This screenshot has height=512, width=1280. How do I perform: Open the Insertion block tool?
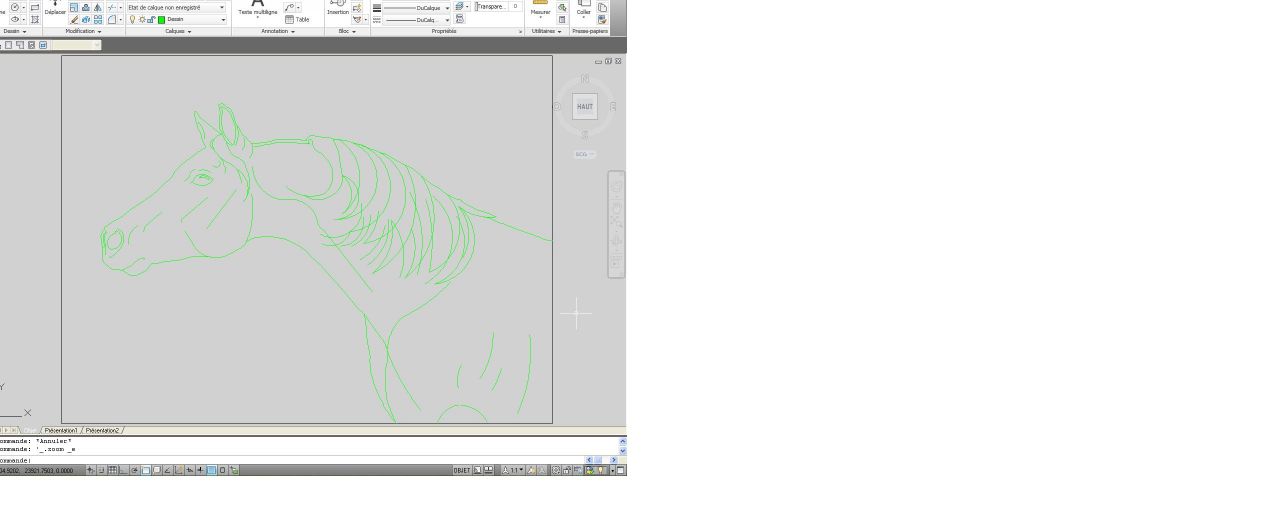[338, 8]
